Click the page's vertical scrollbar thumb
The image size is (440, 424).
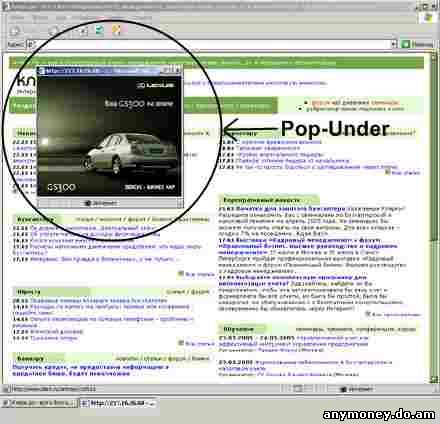click(x=433, y=147)
